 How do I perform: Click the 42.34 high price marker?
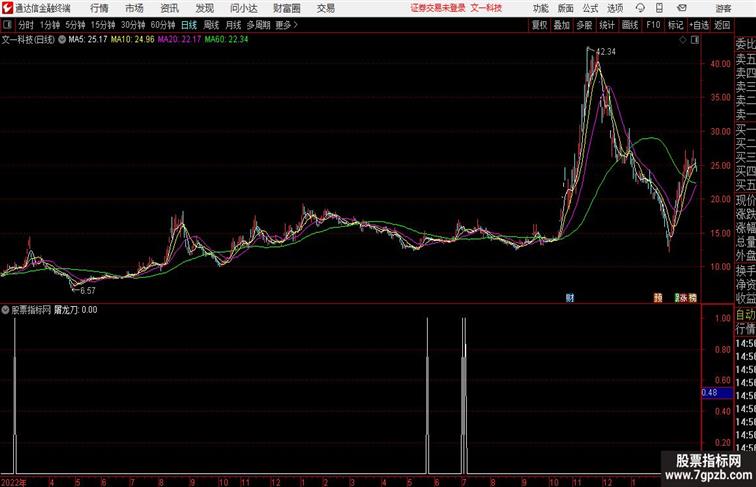pyautogui.click(x=606, y=52)
